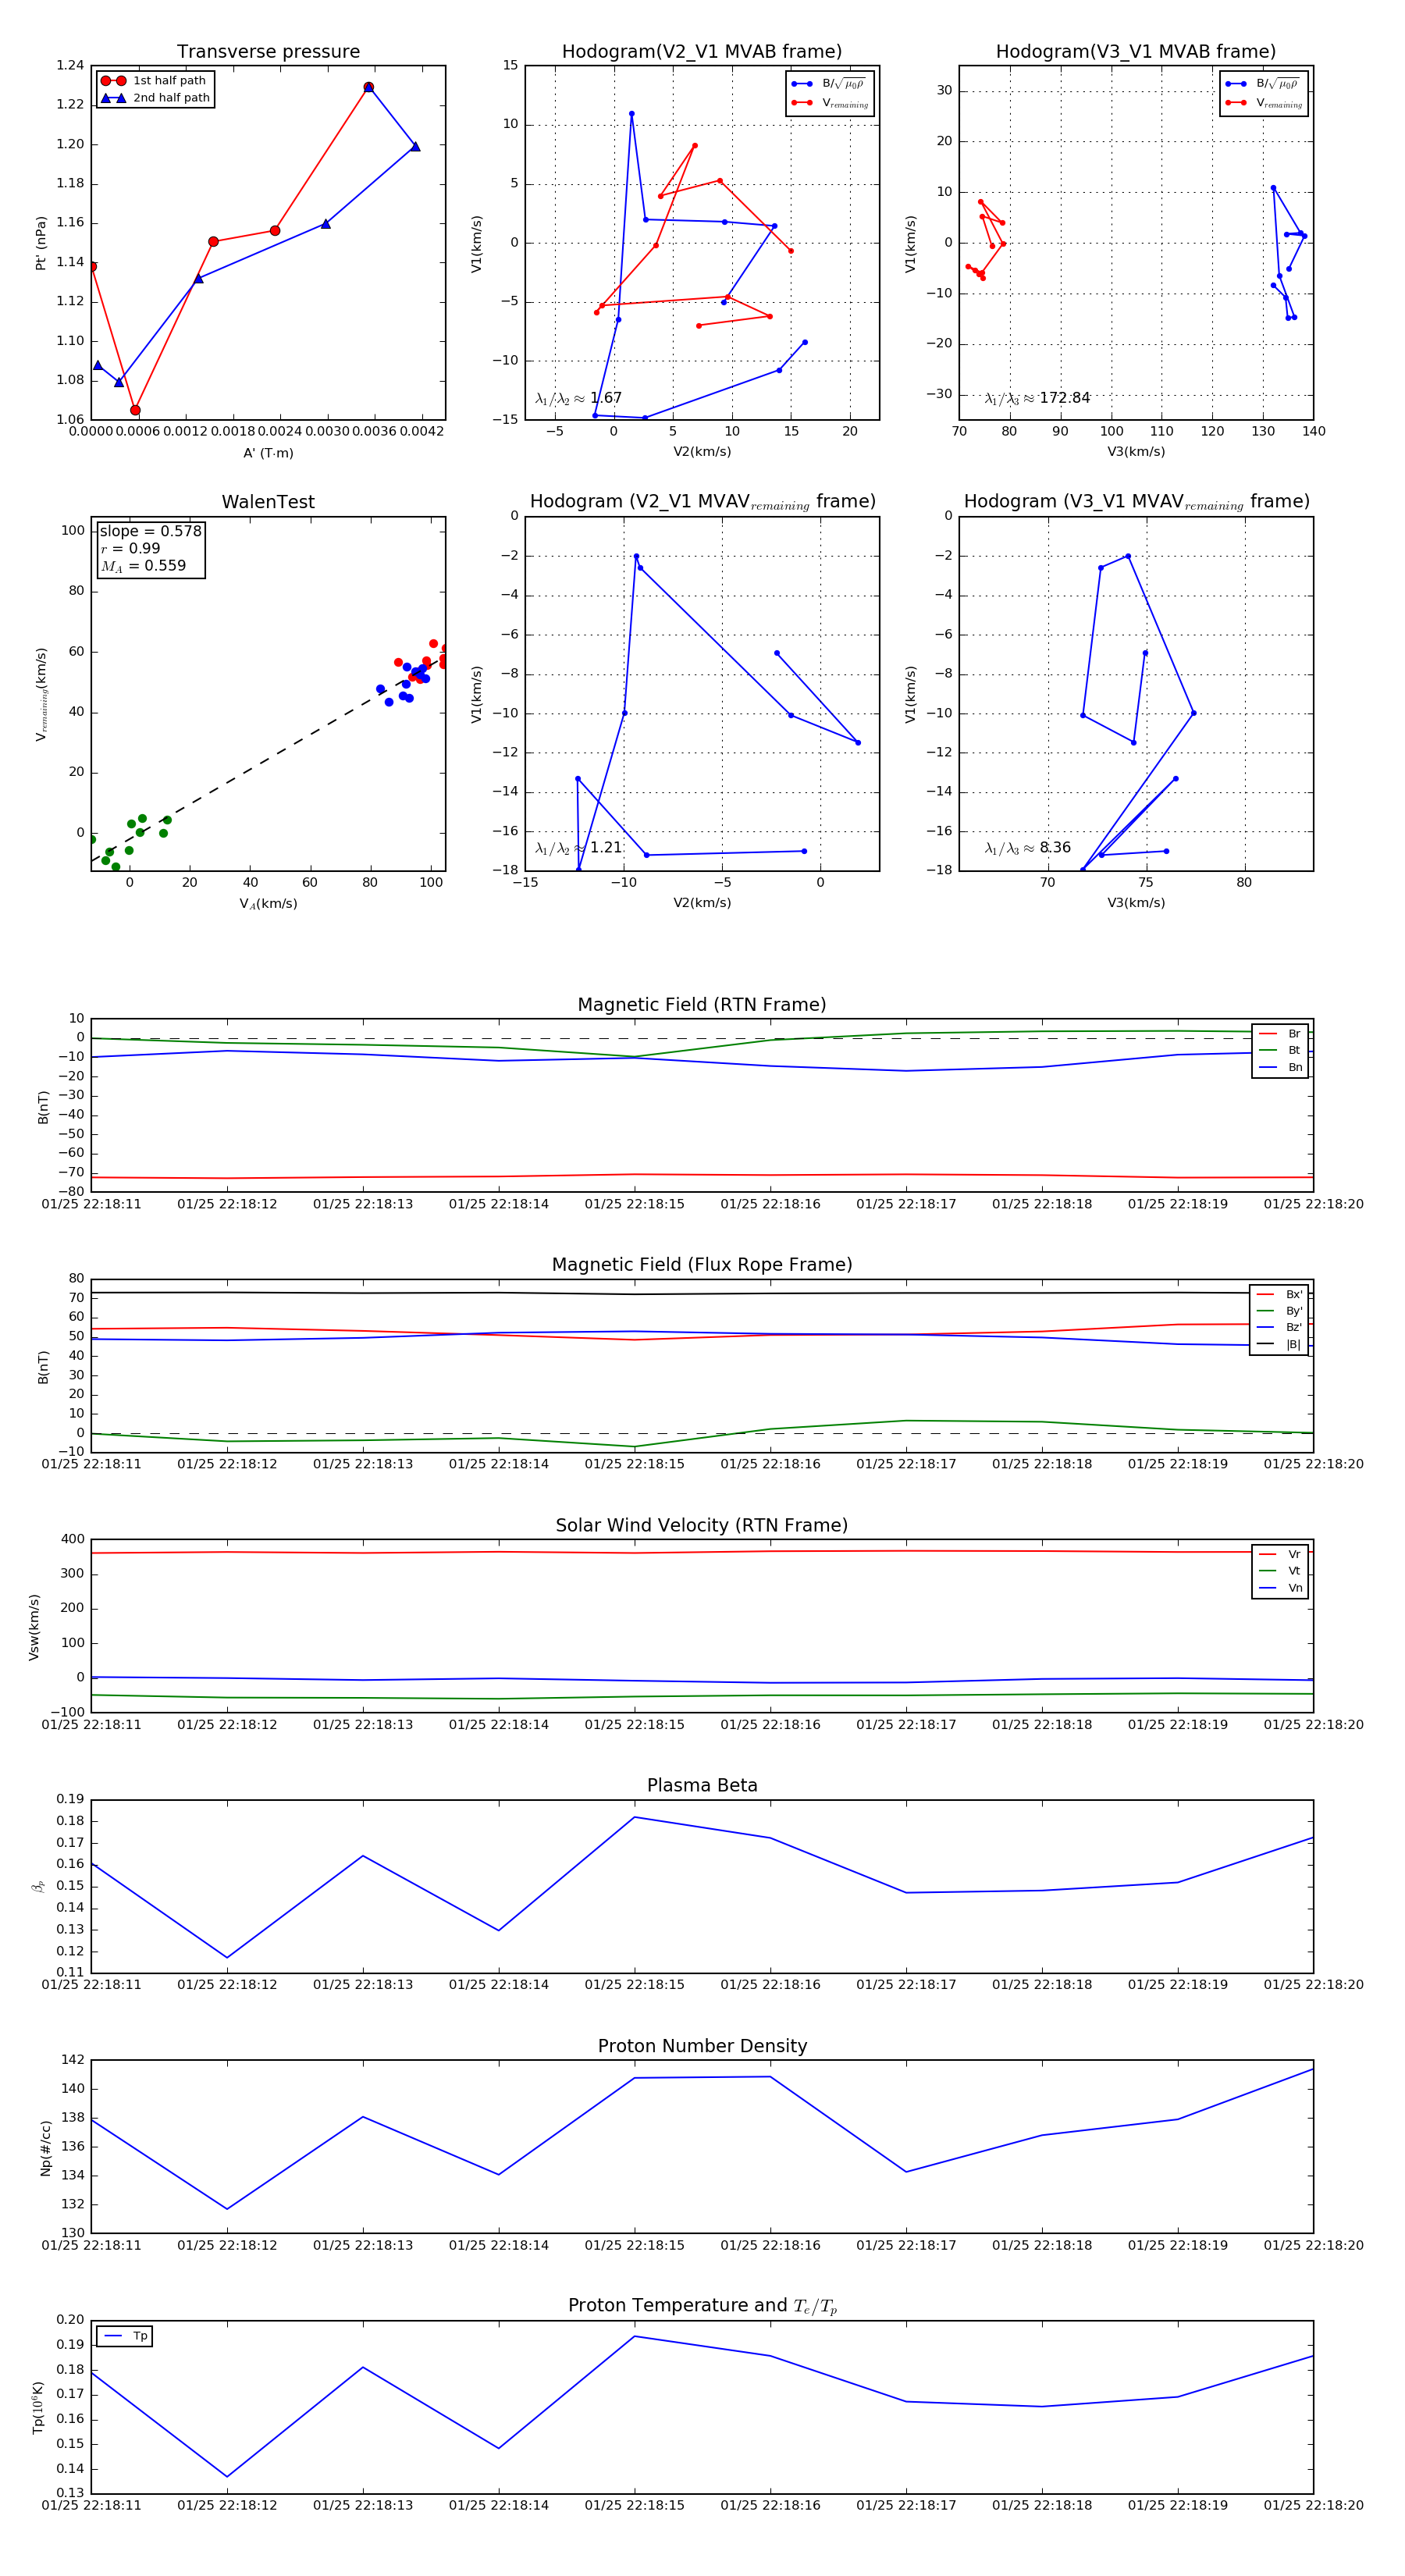Click the lowest red circle in Transverse pressure
This screenshot has height=2576, width=1405.
click(135, 410)
